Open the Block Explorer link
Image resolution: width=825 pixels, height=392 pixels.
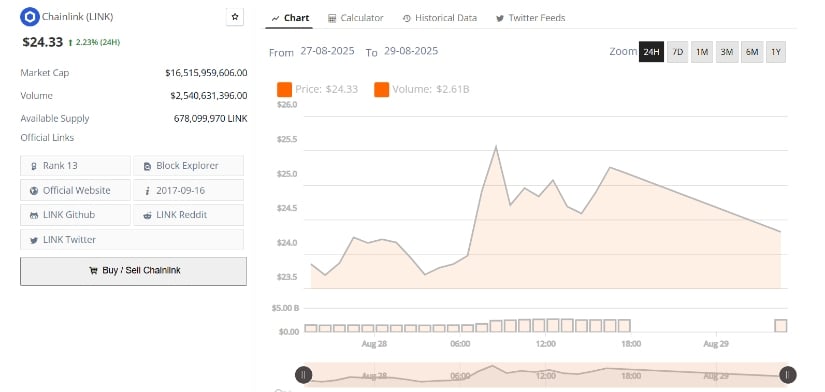pyautogui.click(x=188, y=166)
